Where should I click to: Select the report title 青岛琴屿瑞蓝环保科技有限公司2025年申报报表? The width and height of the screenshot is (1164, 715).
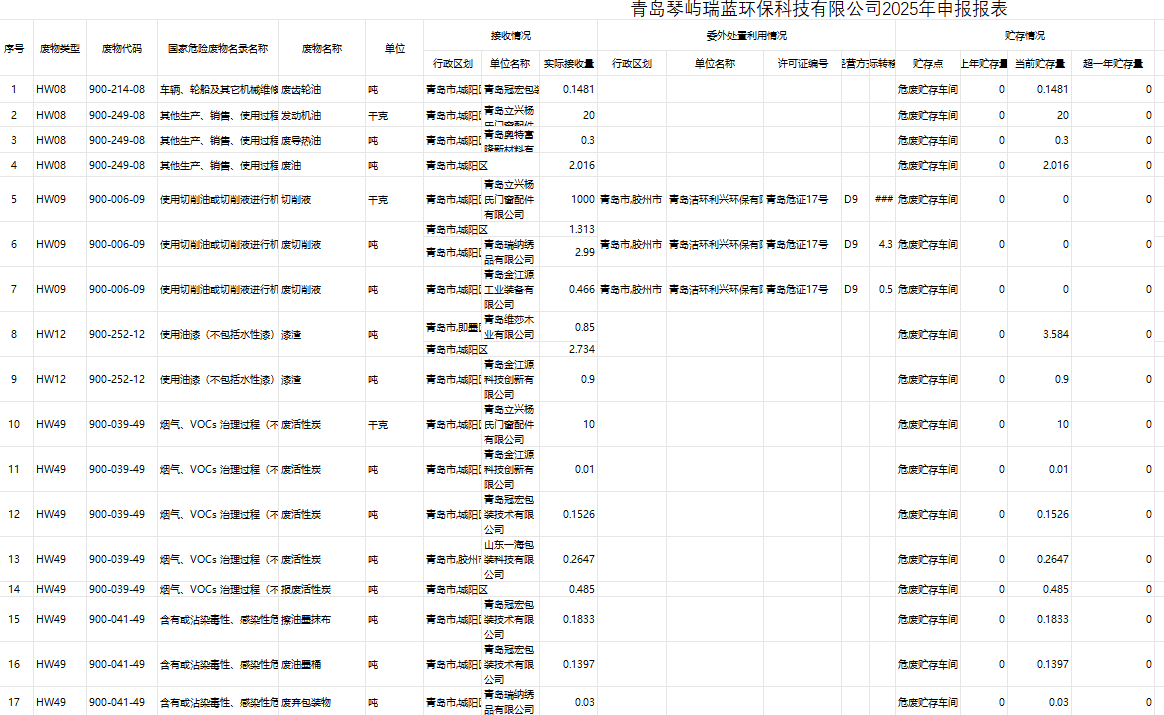(x=819, y=9)
